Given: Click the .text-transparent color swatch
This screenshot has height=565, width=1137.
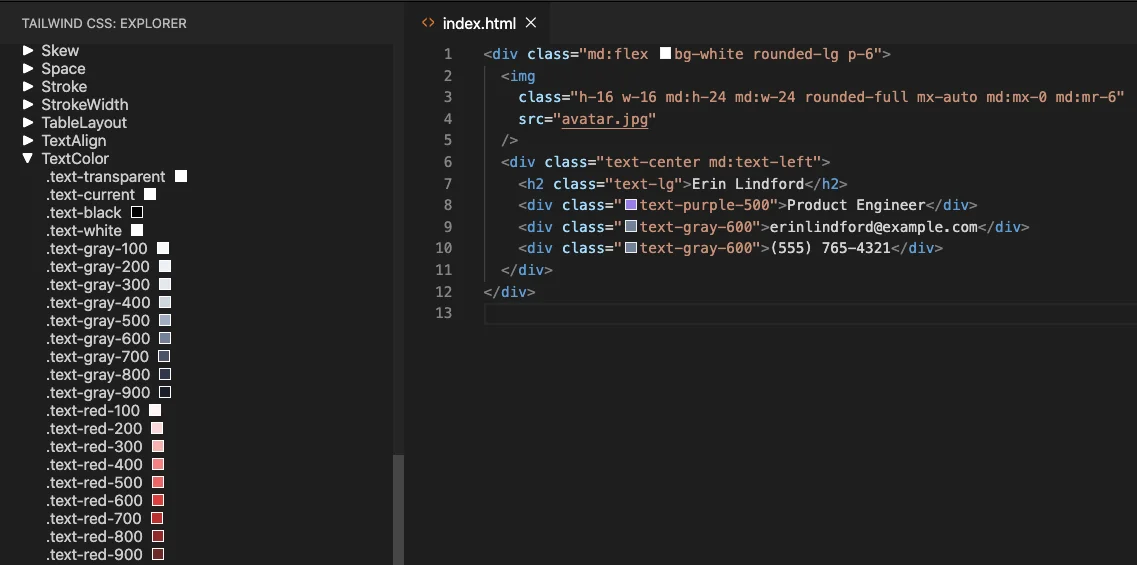Looking at the screenshot, I should 181,176.
